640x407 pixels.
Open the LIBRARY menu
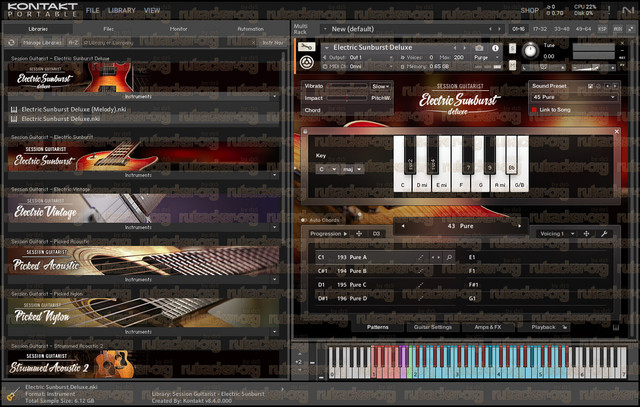tap(122, 10)
